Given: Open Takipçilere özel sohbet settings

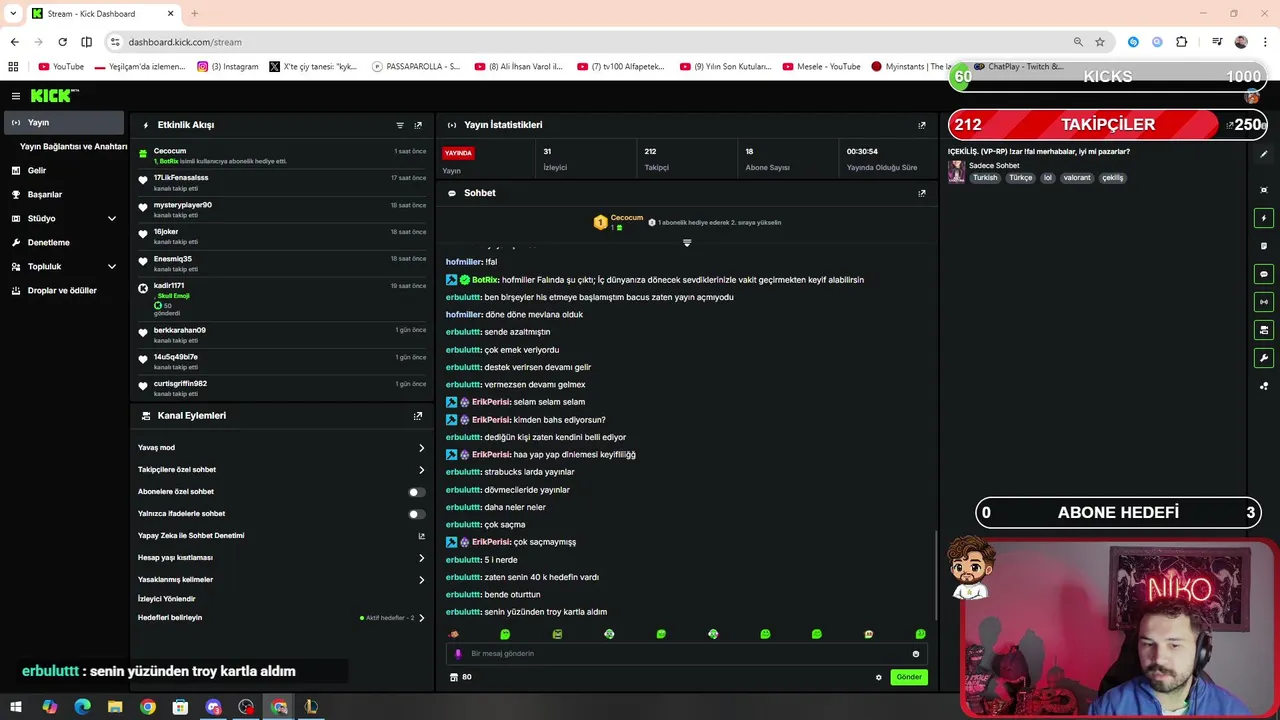Looking at the screenshot, I should coord(281,470).
